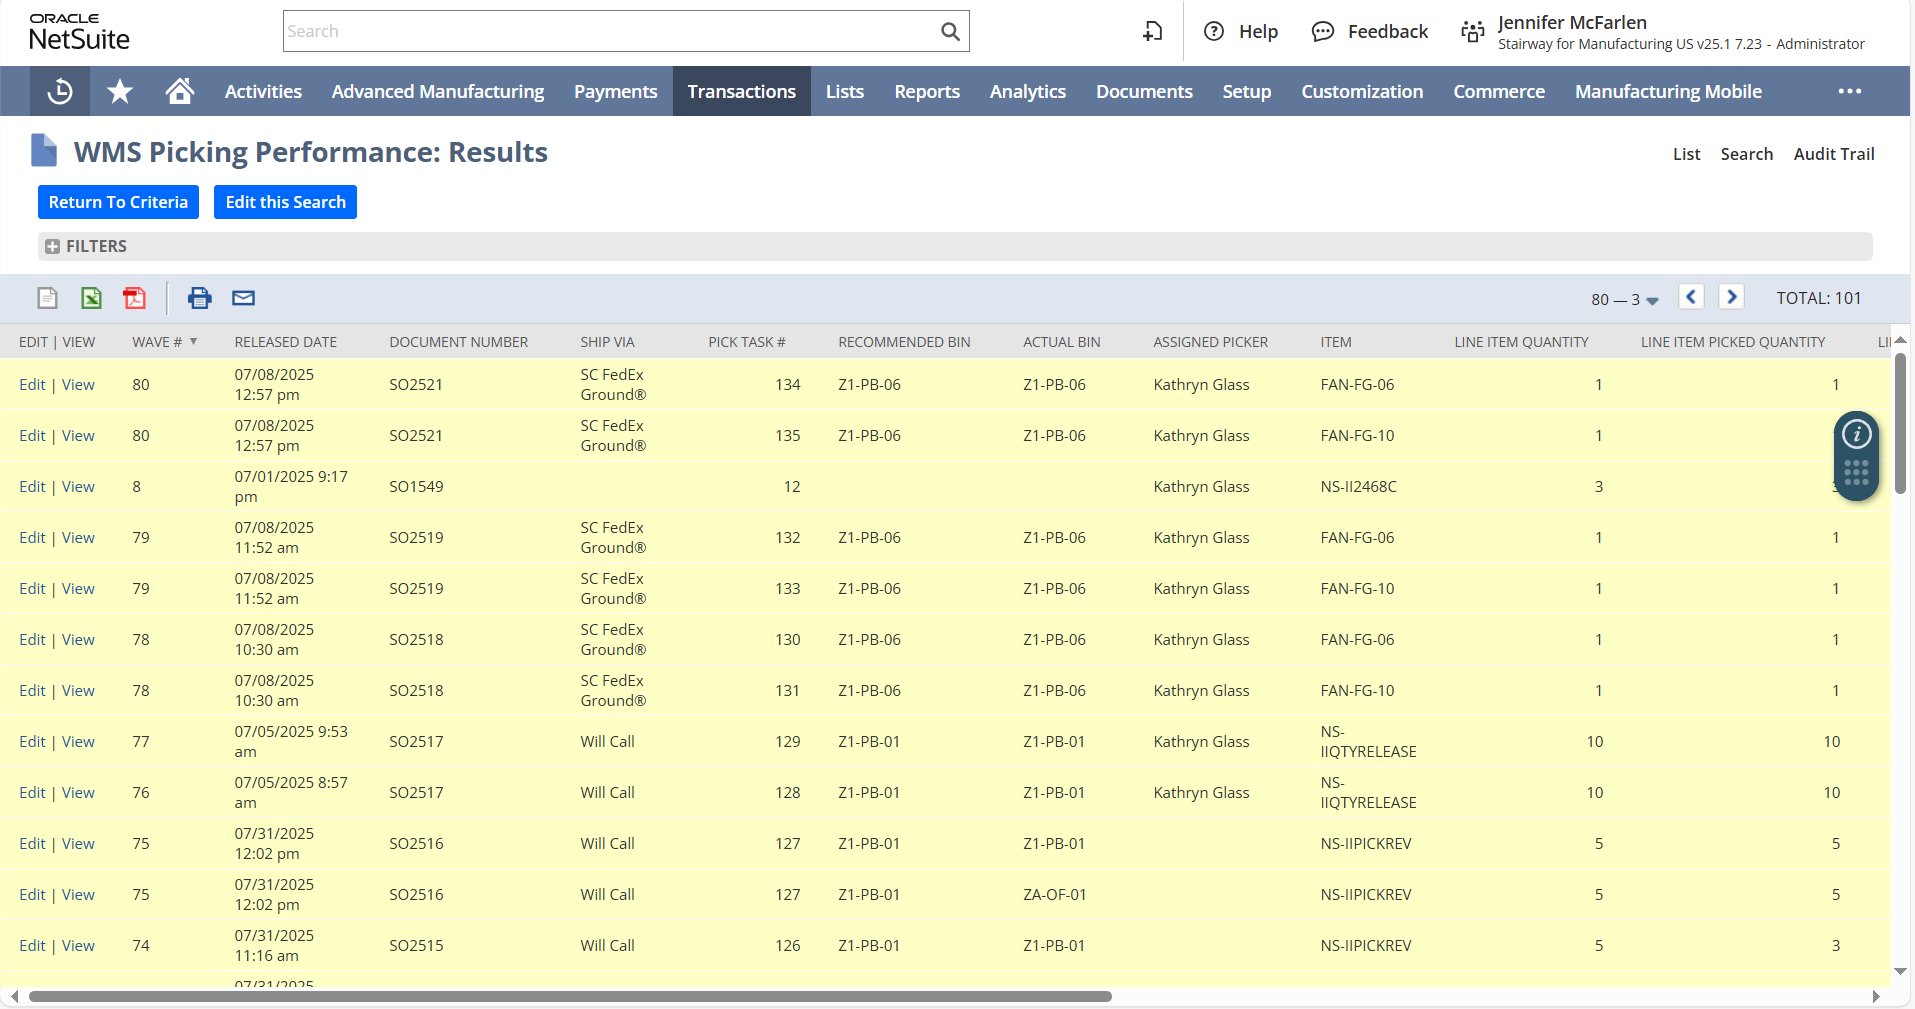1915x1009 pixels.
Task: Click the TOTAL: 101 count text
Action: point(1819,298)
